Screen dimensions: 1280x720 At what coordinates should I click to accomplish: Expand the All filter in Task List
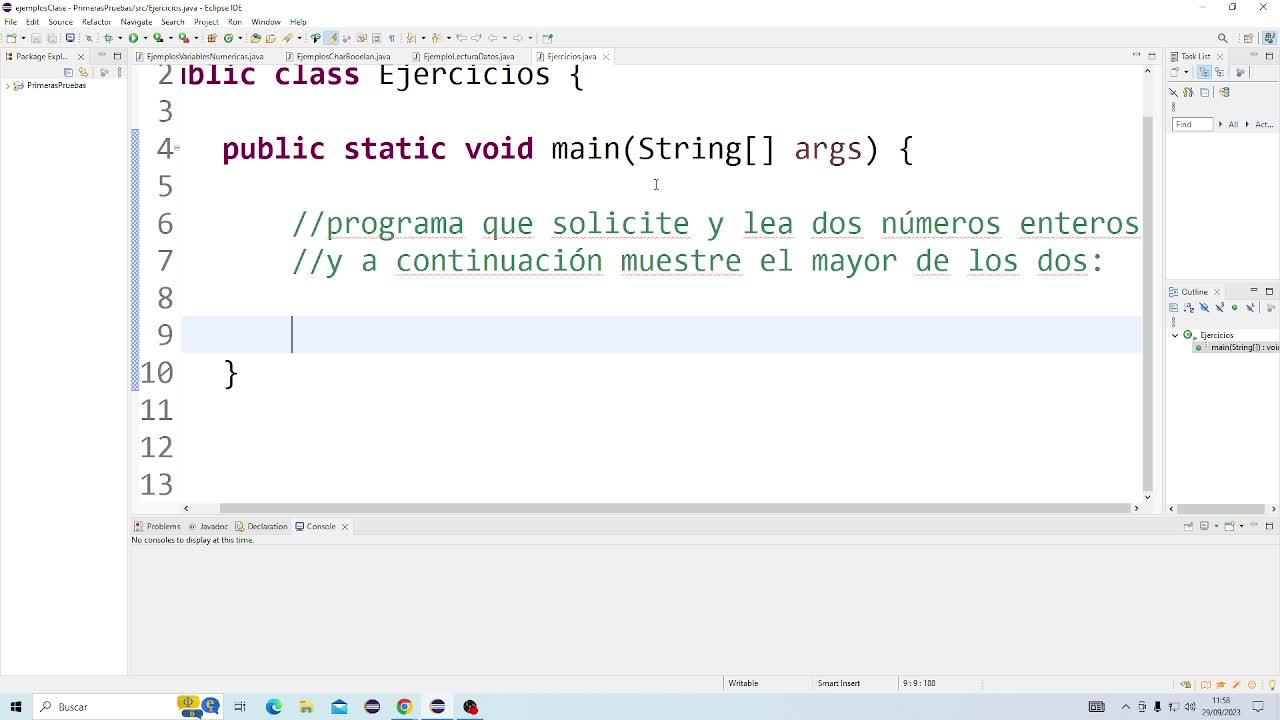pyautogui.click(x=1220, y=124)
